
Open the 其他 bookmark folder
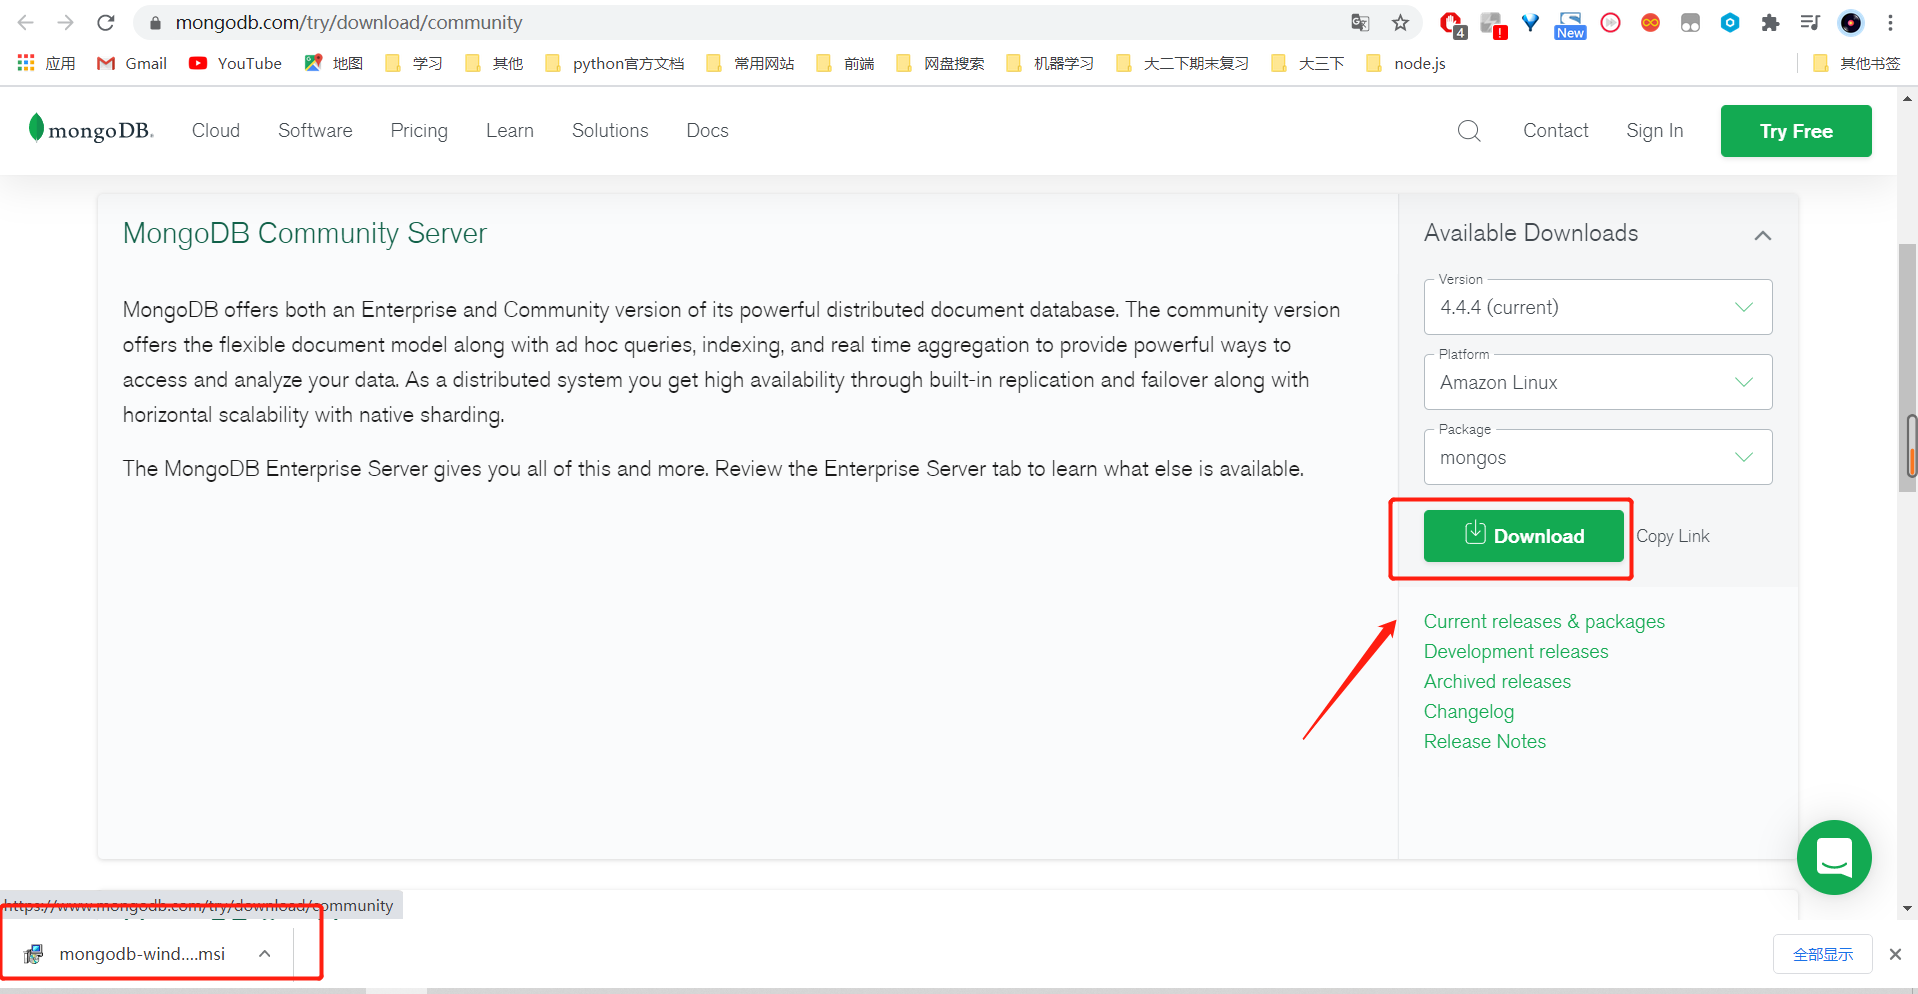pos(494,63)
